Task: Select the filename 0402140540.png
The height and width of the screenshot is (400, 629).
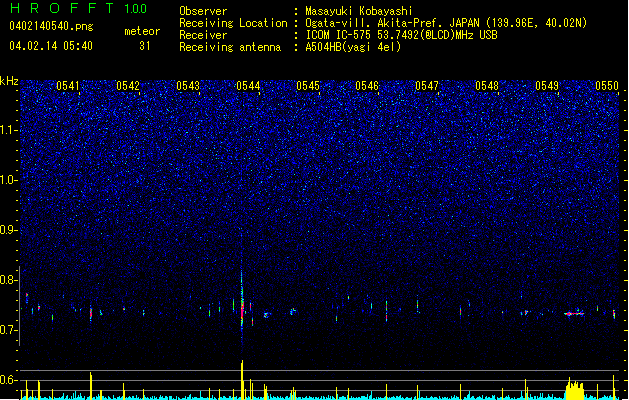Action: (x=51, y=26)
